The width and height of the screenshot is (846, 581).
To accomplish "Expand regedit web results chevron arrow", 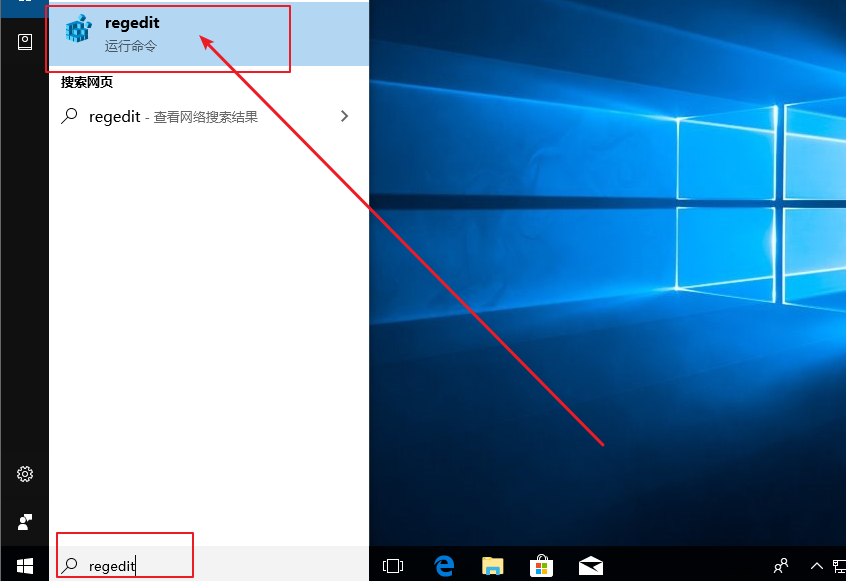I will coord(344,116).
